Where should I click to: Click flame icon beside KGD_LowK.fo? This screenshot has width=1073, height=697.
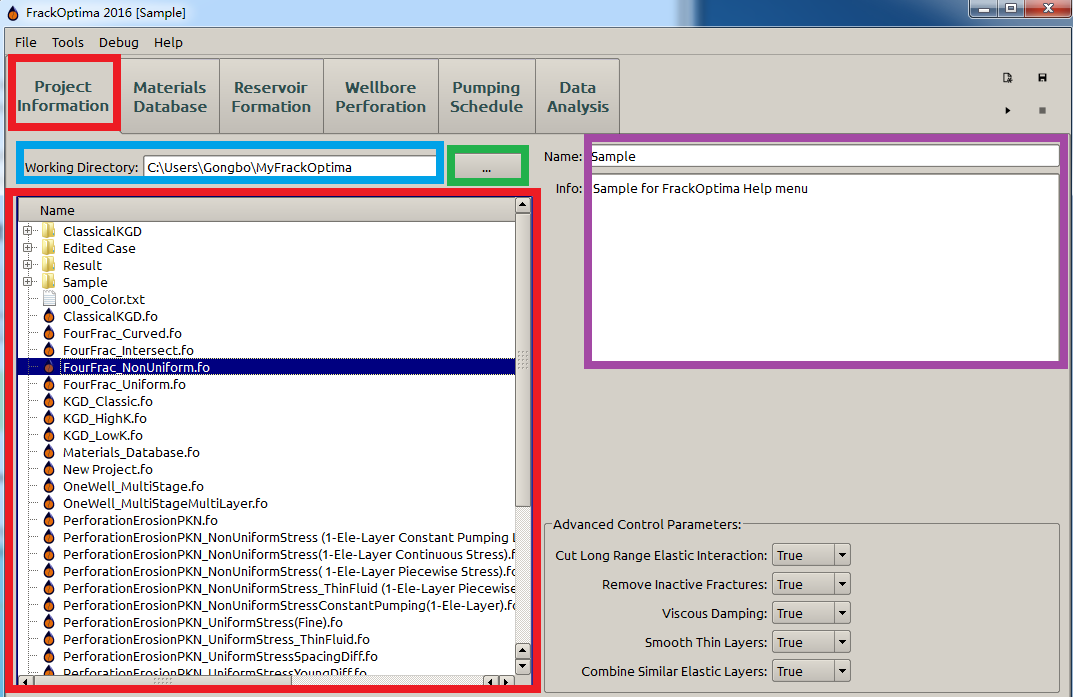[x=49, y=435]
